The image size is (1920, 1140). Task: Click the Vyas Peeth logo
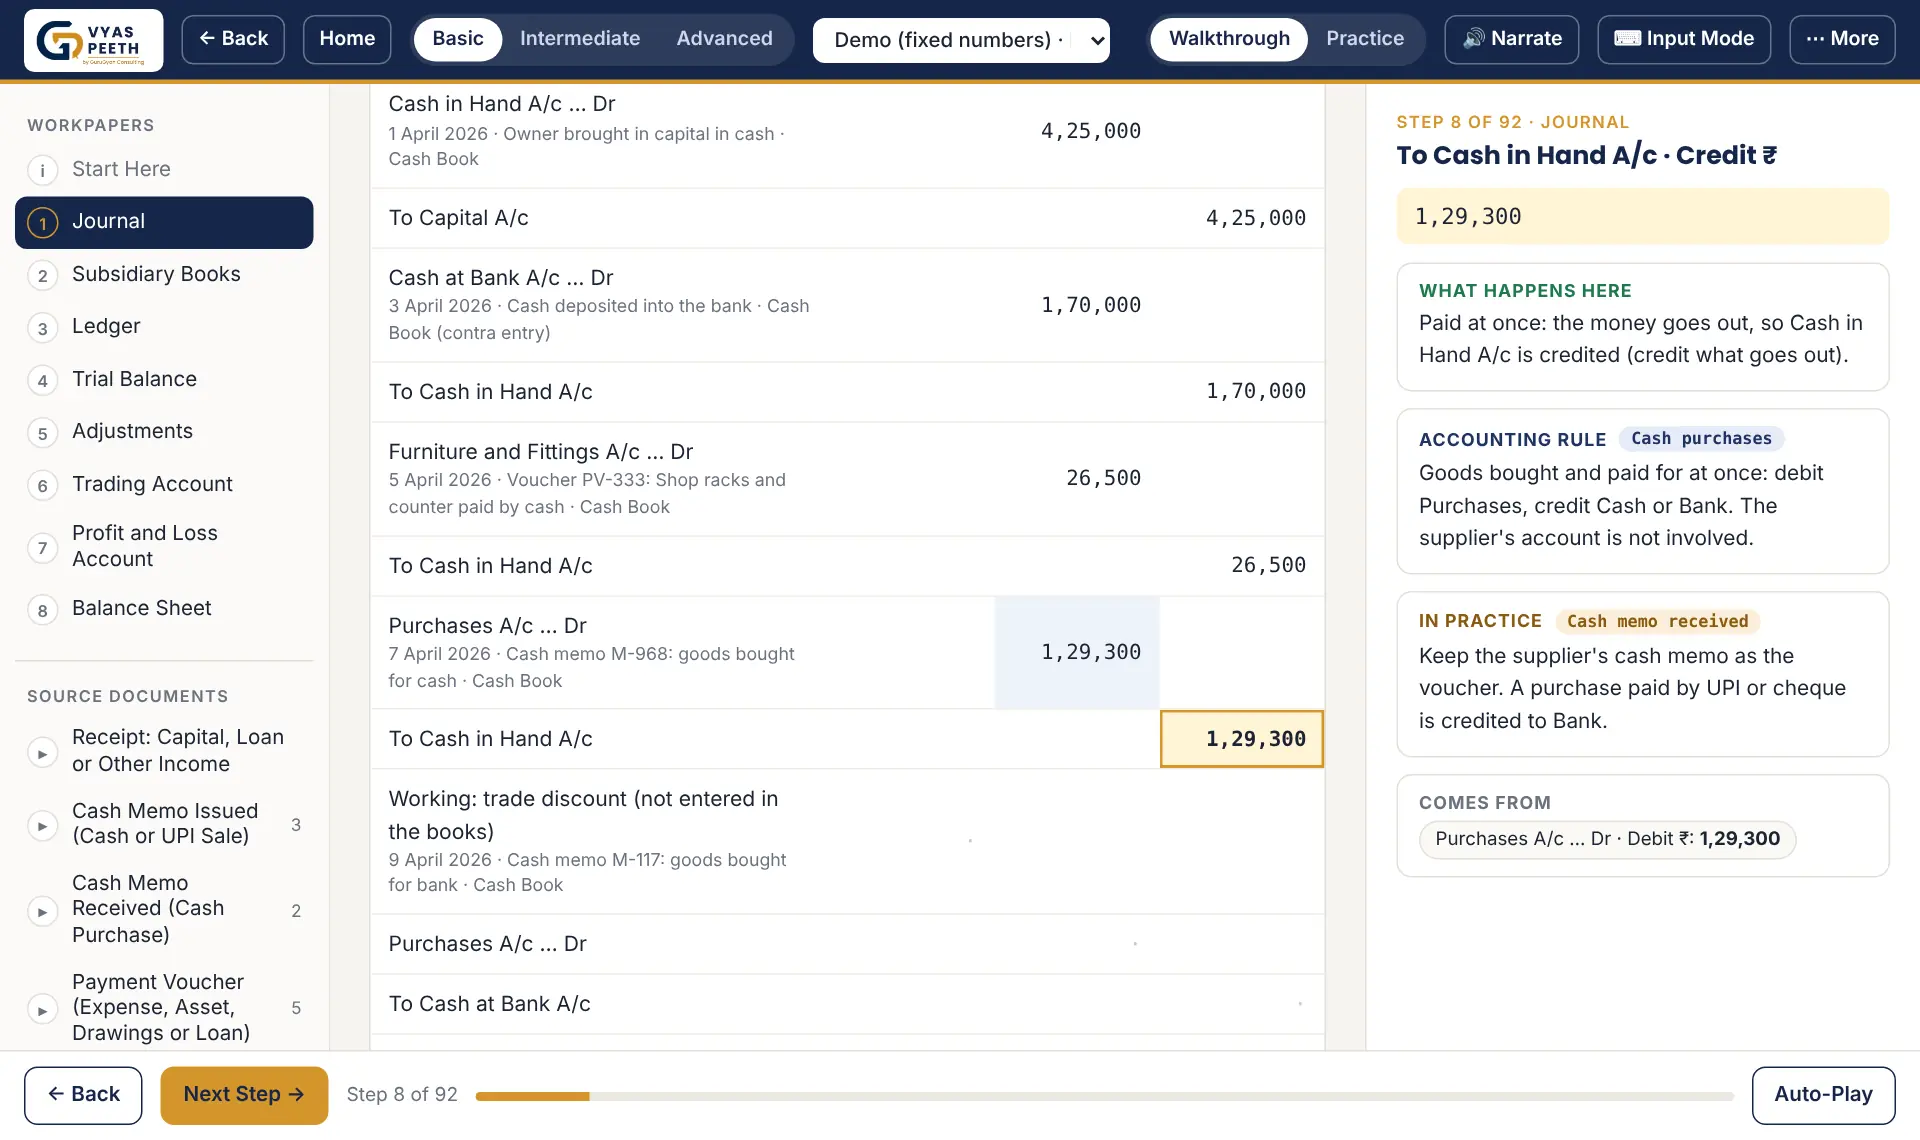93,40
